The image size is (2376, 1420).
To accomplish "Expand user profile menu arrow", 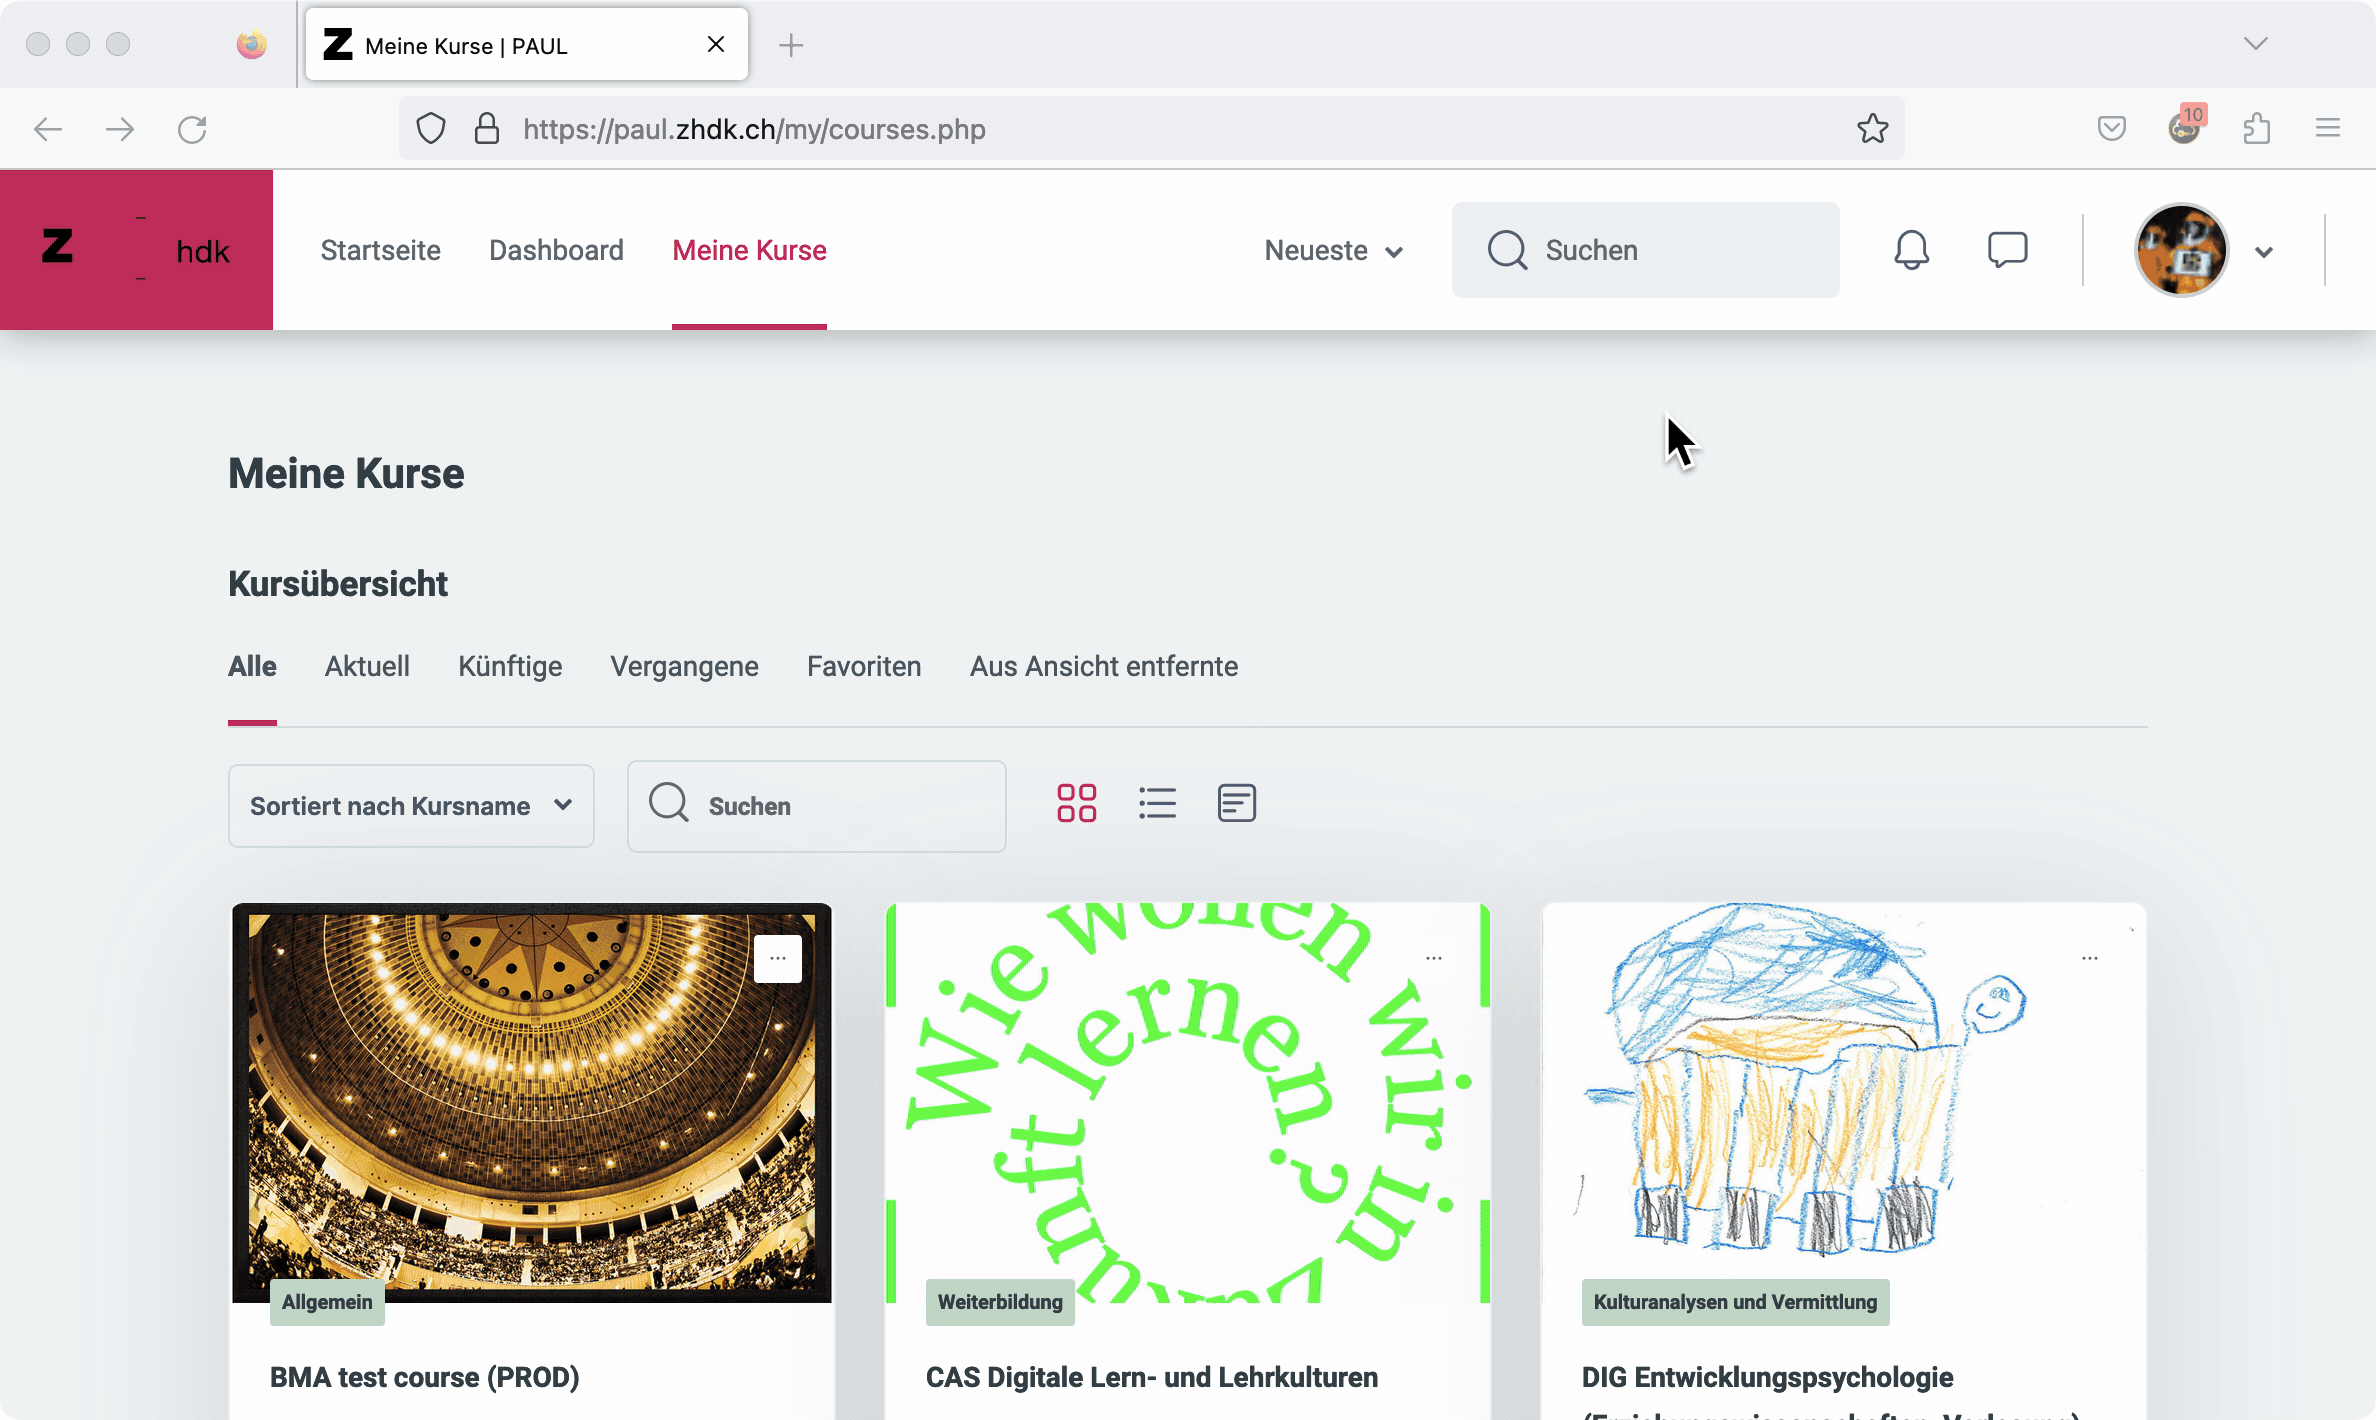I will pos(2264,252).
